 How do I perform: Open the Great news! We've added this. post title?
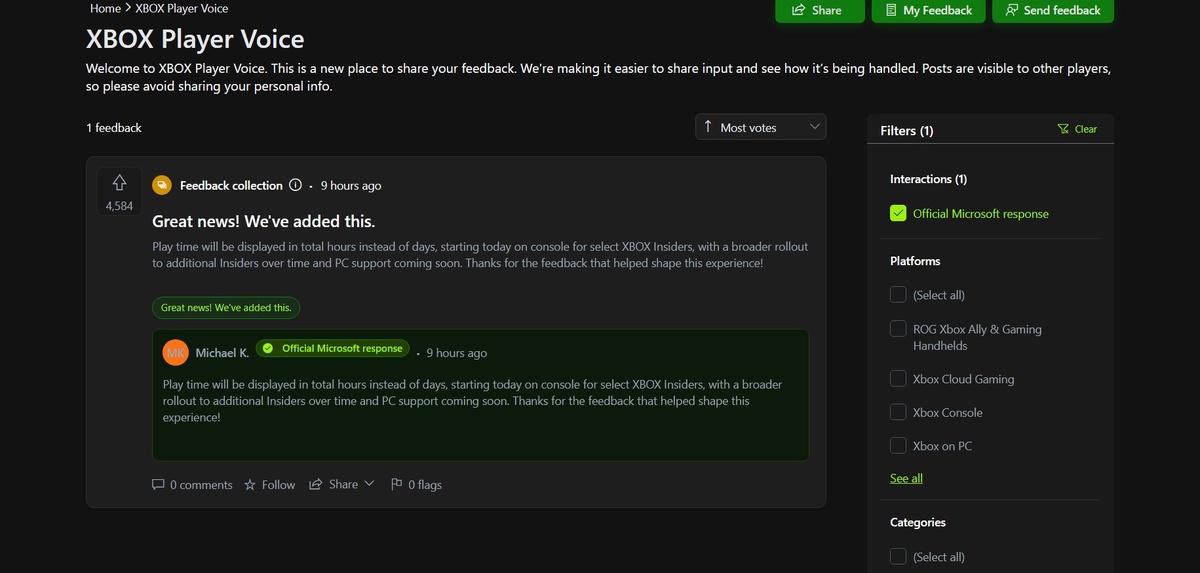click(x=263, y=221)
